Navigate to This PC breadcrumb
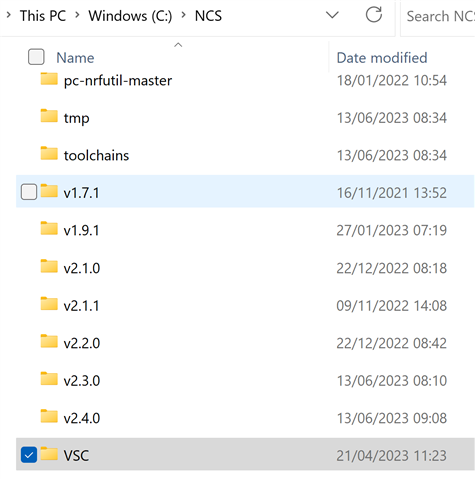 tap(43, 16)
